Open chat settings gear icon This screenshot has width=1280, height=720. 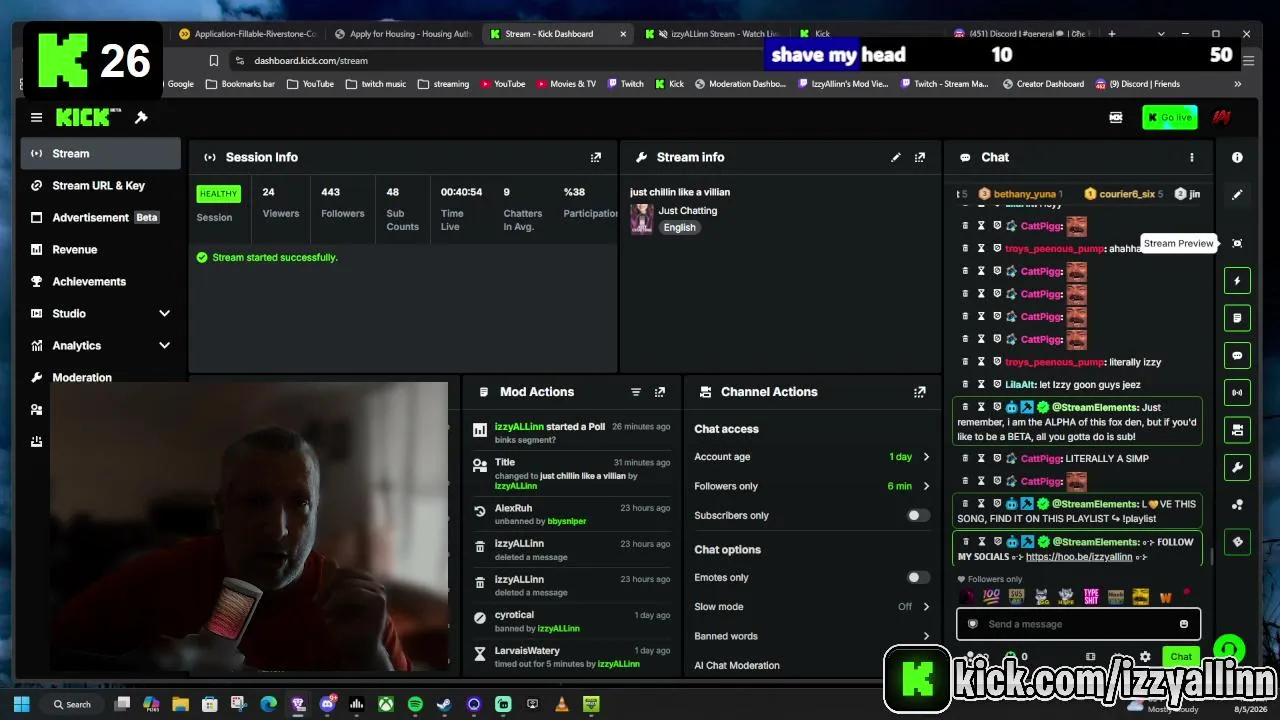1145,657
